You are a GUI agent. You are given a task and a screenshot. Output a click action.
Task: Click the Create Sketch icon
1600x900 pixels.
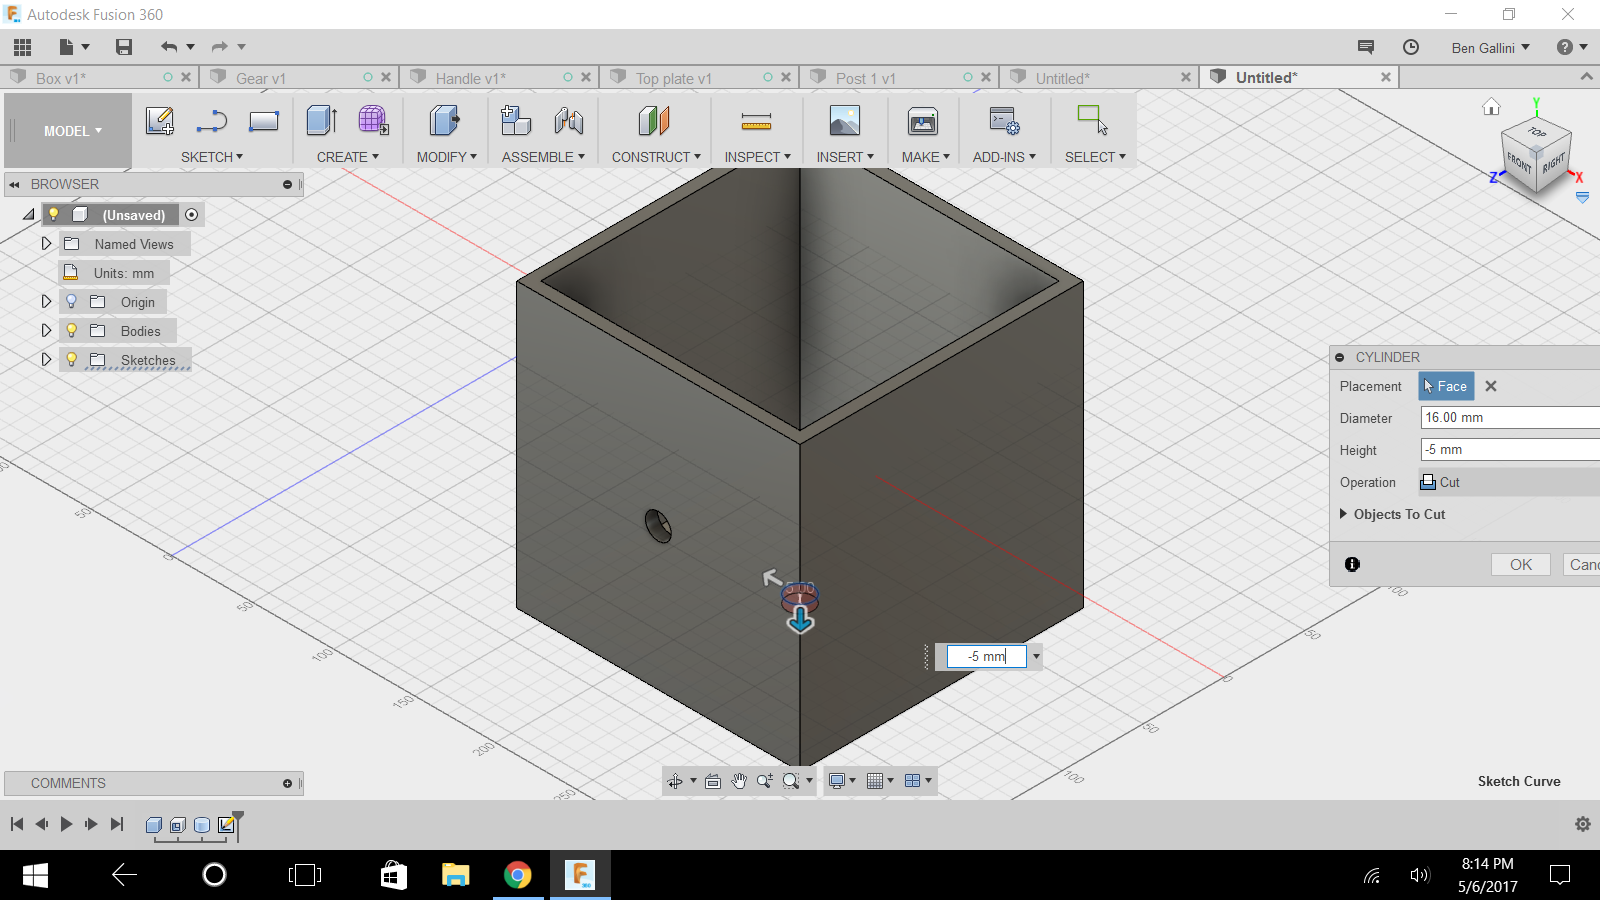pyautogui.click(x=160, y=121)
